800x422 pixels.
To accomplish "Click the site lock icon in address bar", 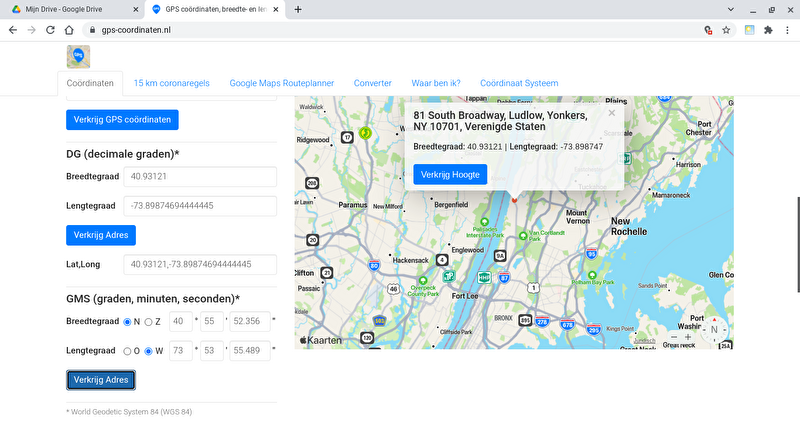I will 92,30.
